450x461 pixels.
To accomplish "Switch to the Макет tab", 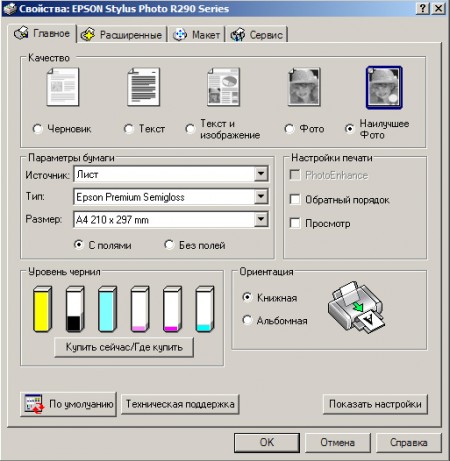I will (197, 35).
